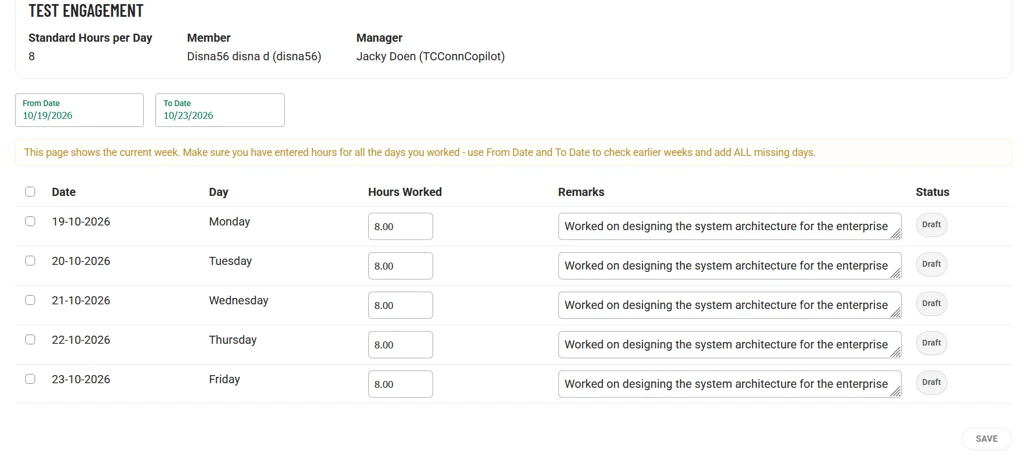The width and height of the screenshot is (1024, 458).
Task: Click the date cell 23-10-2026
Action: [81, 379]
